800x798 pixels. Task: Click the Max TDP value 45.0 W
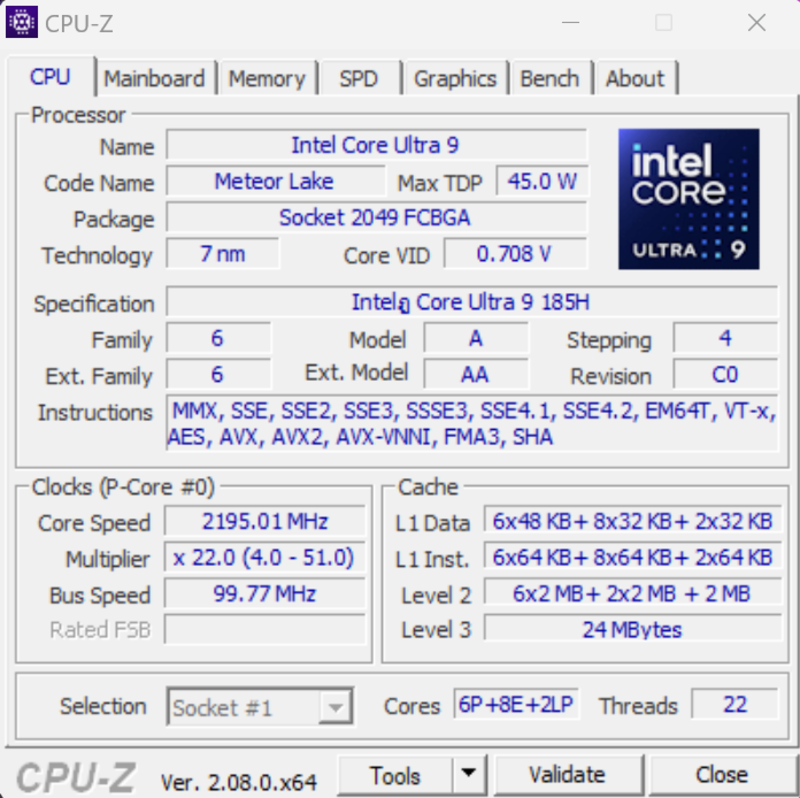(x=542, y=182)
